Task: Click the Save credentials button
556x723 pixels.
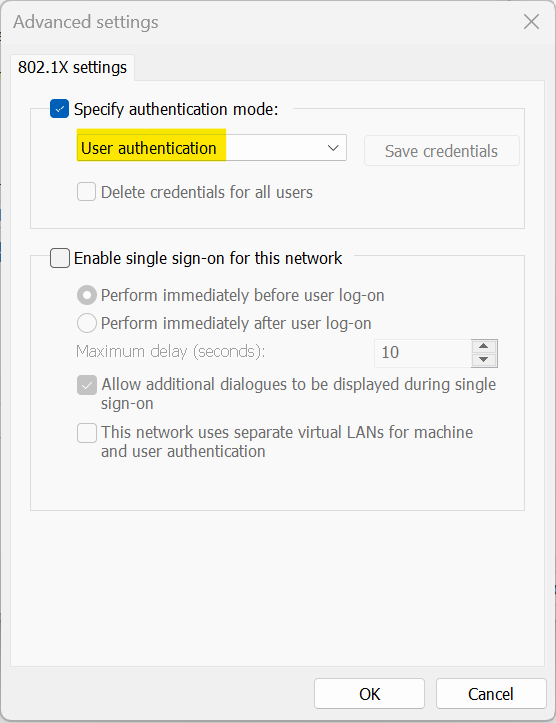Action: pyautogui.click(x=441, y=151)
